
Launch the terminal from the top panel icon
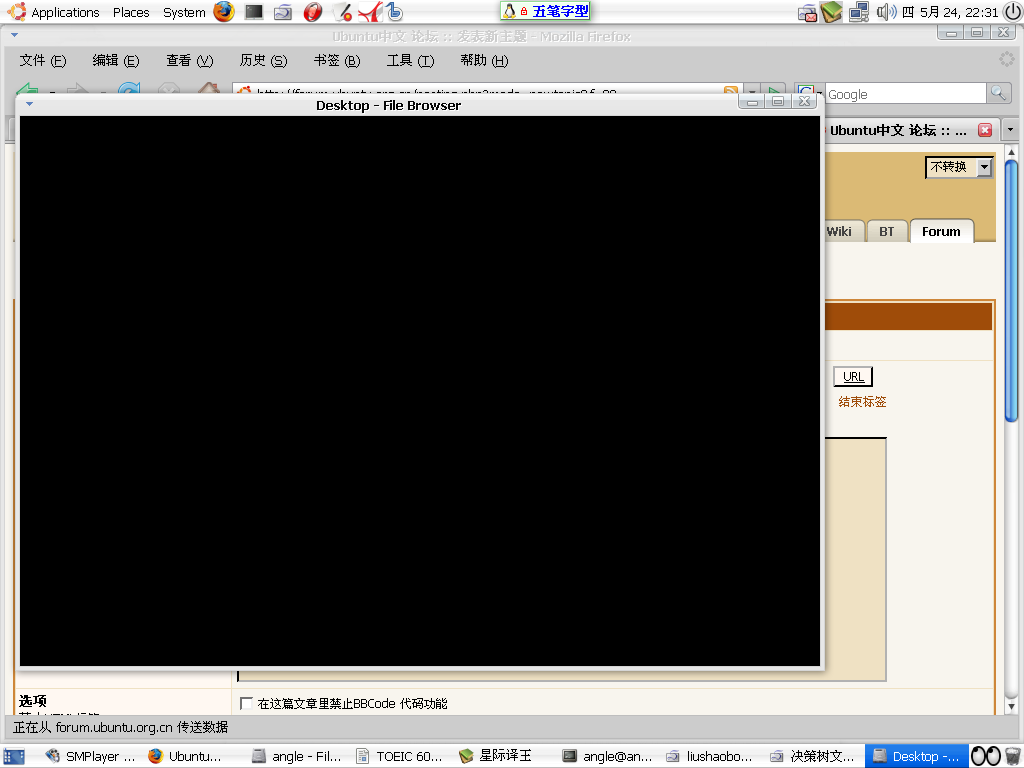pyautogui.click(x=253, y=11)
